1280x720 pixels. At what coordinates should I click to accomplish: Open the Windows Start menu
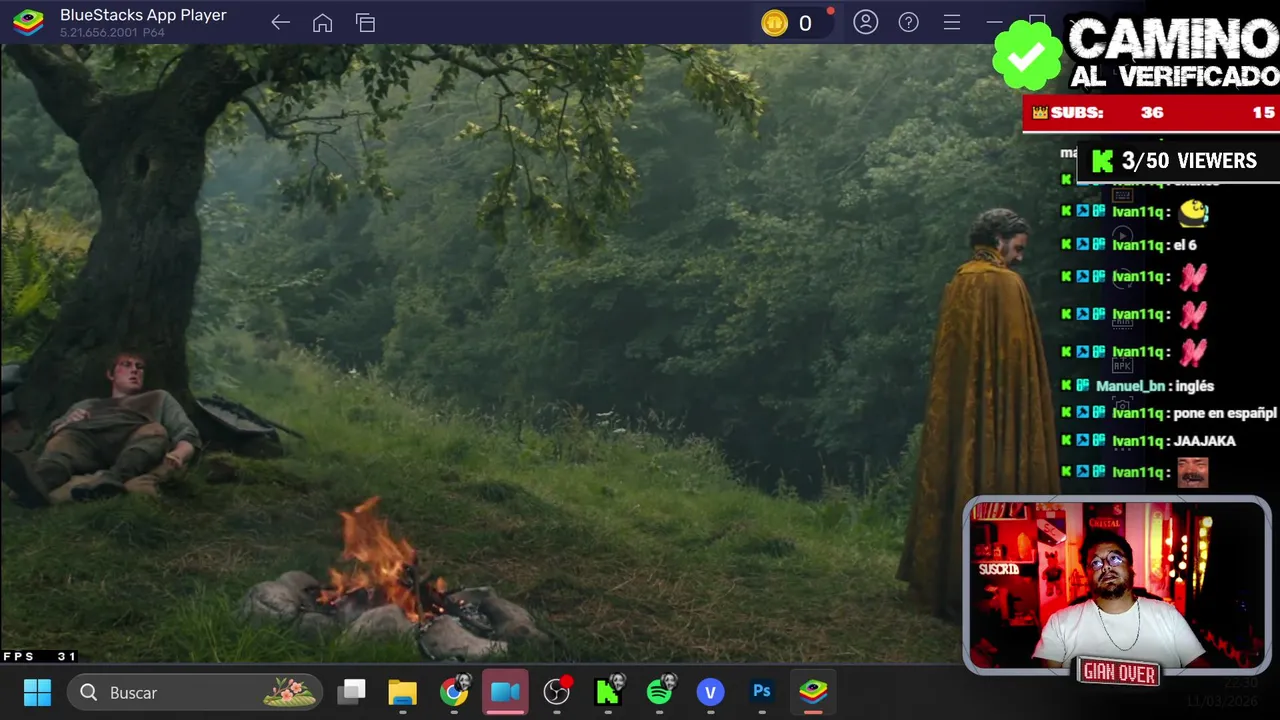click(37, 692)
